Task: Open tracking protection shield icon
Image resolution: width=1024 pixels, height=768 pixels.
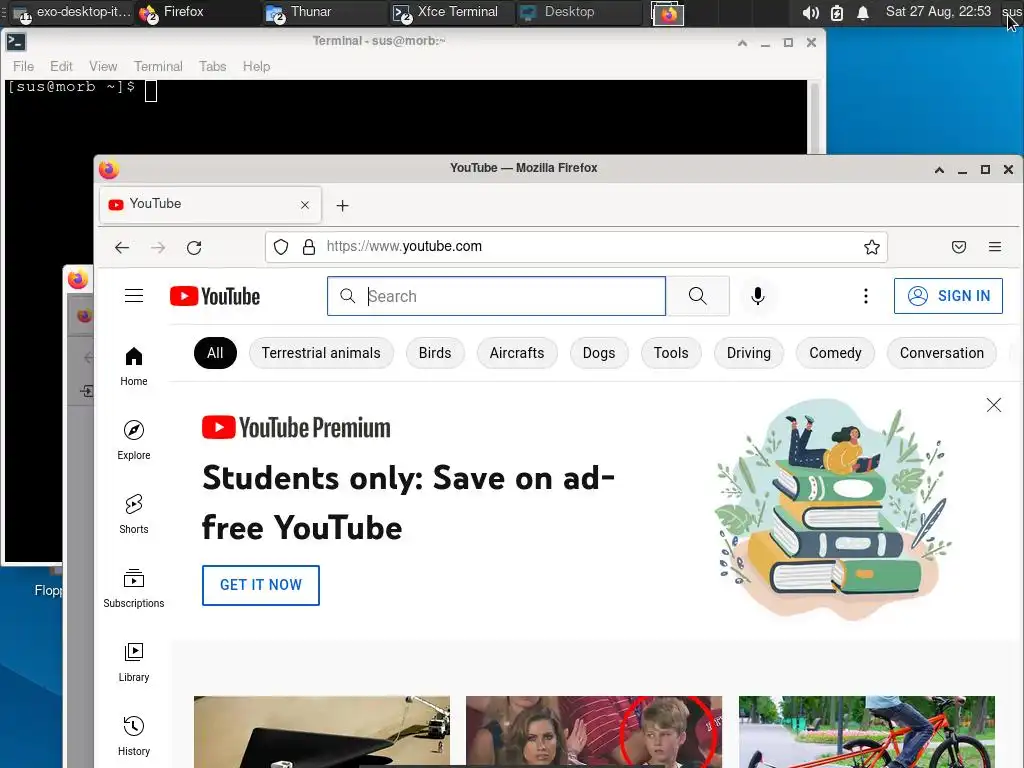Action: point(281,247)
